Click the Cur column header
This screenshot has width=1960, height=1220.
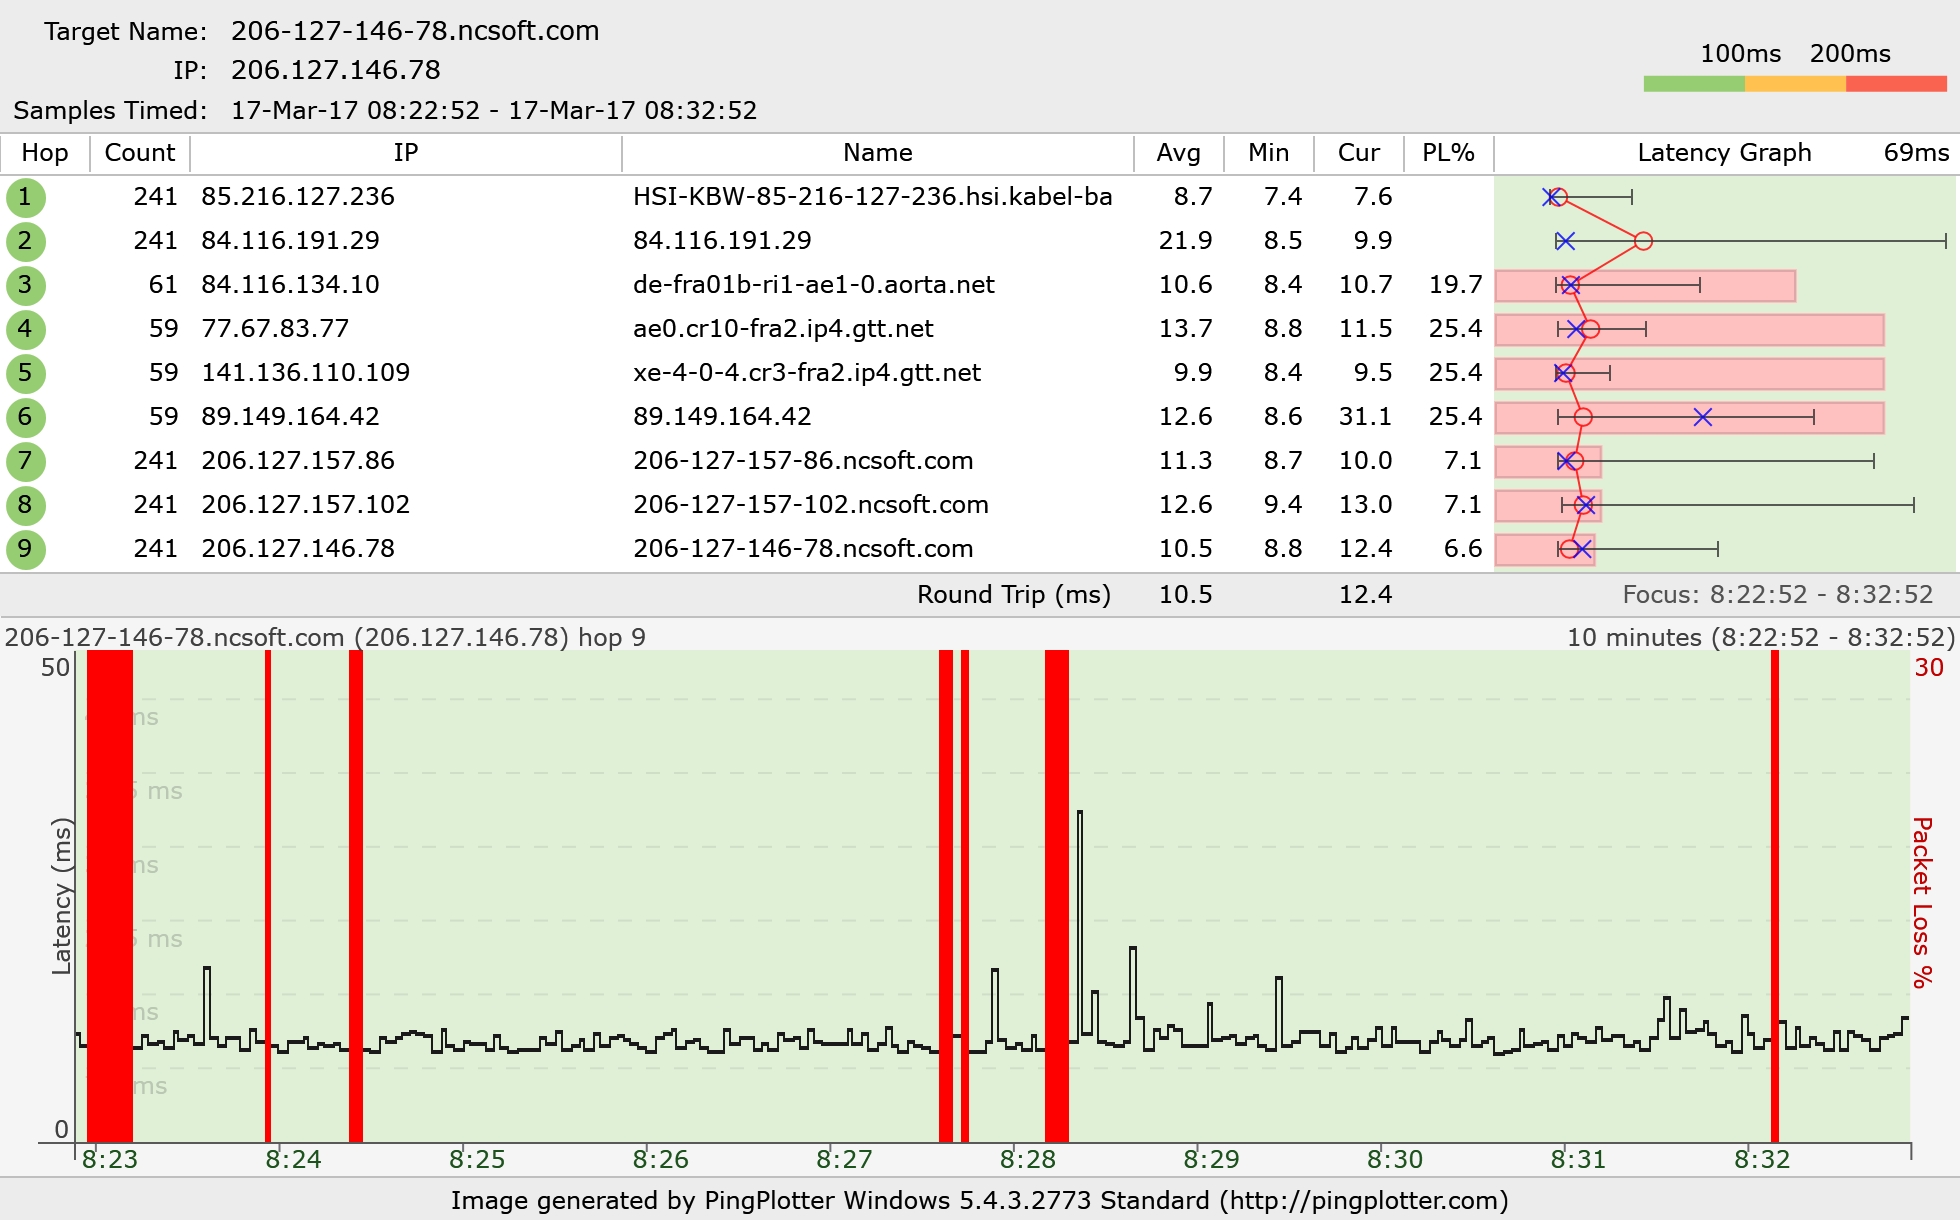1359,153
